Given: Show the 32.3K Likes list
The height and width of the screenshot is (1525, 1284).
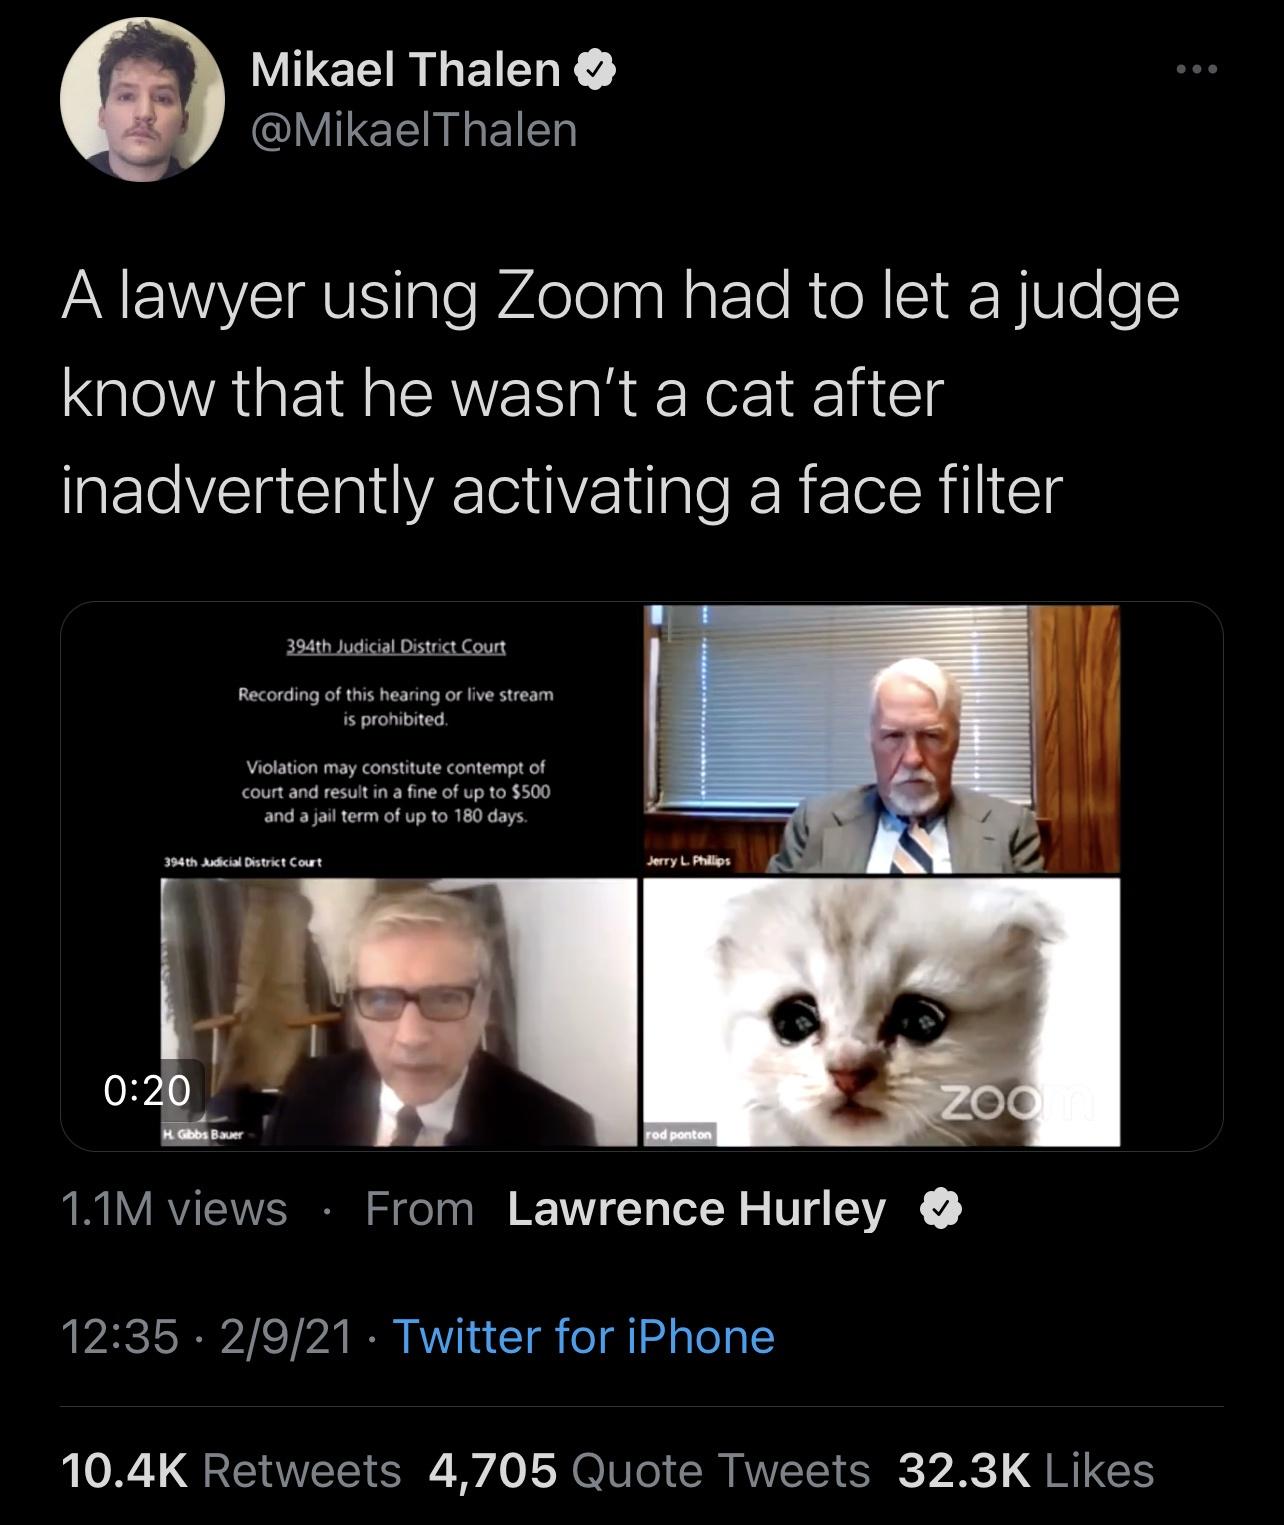Looking at the screenshot, I should pos(1026,1471).
